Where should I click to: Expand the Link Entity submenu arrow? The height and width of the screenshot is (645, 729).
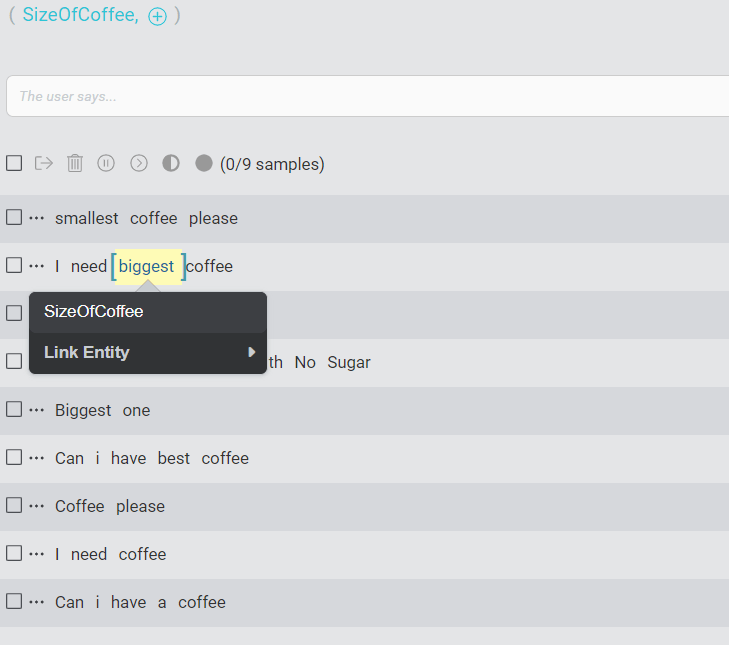tap(252, 352)
